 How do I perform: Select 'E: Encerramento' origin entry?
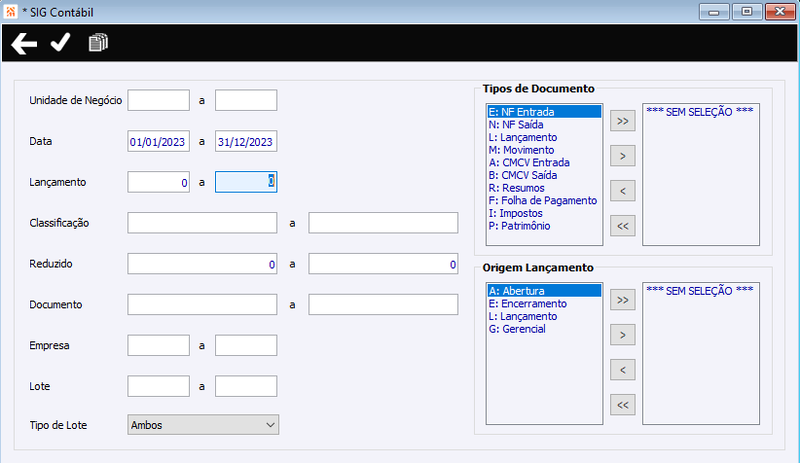pyautogui.click(x=544, y=304)
